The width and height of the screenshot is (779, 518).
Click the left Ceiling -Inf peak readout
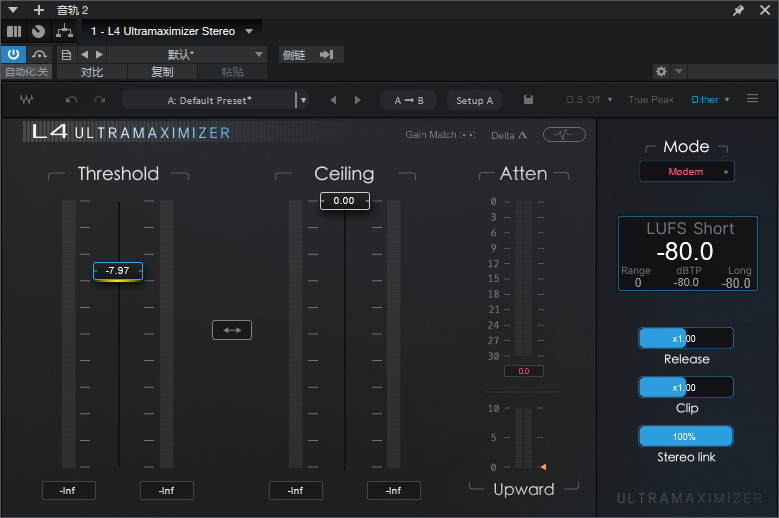click(296, 491)
